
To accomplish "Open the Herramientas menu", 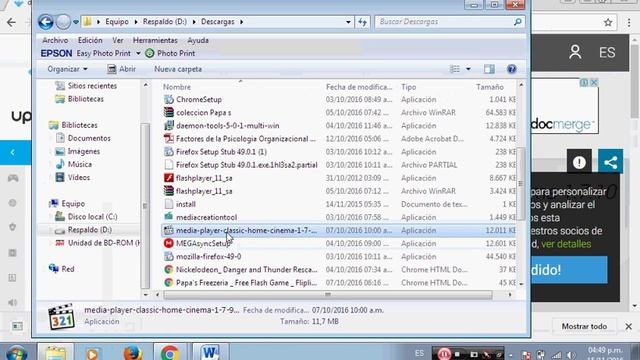I will [155, 40].
